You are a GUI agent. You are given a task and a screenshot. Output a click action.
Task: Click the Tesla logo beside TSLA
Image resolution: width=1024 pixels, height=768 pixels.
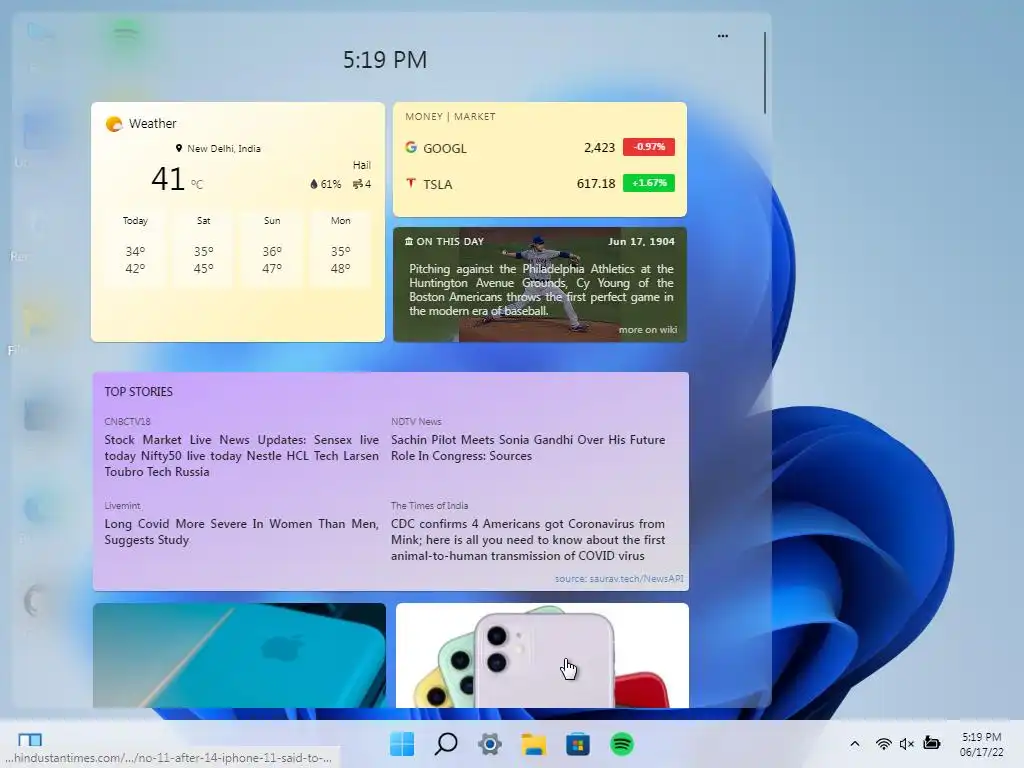[x=411, y=184]
